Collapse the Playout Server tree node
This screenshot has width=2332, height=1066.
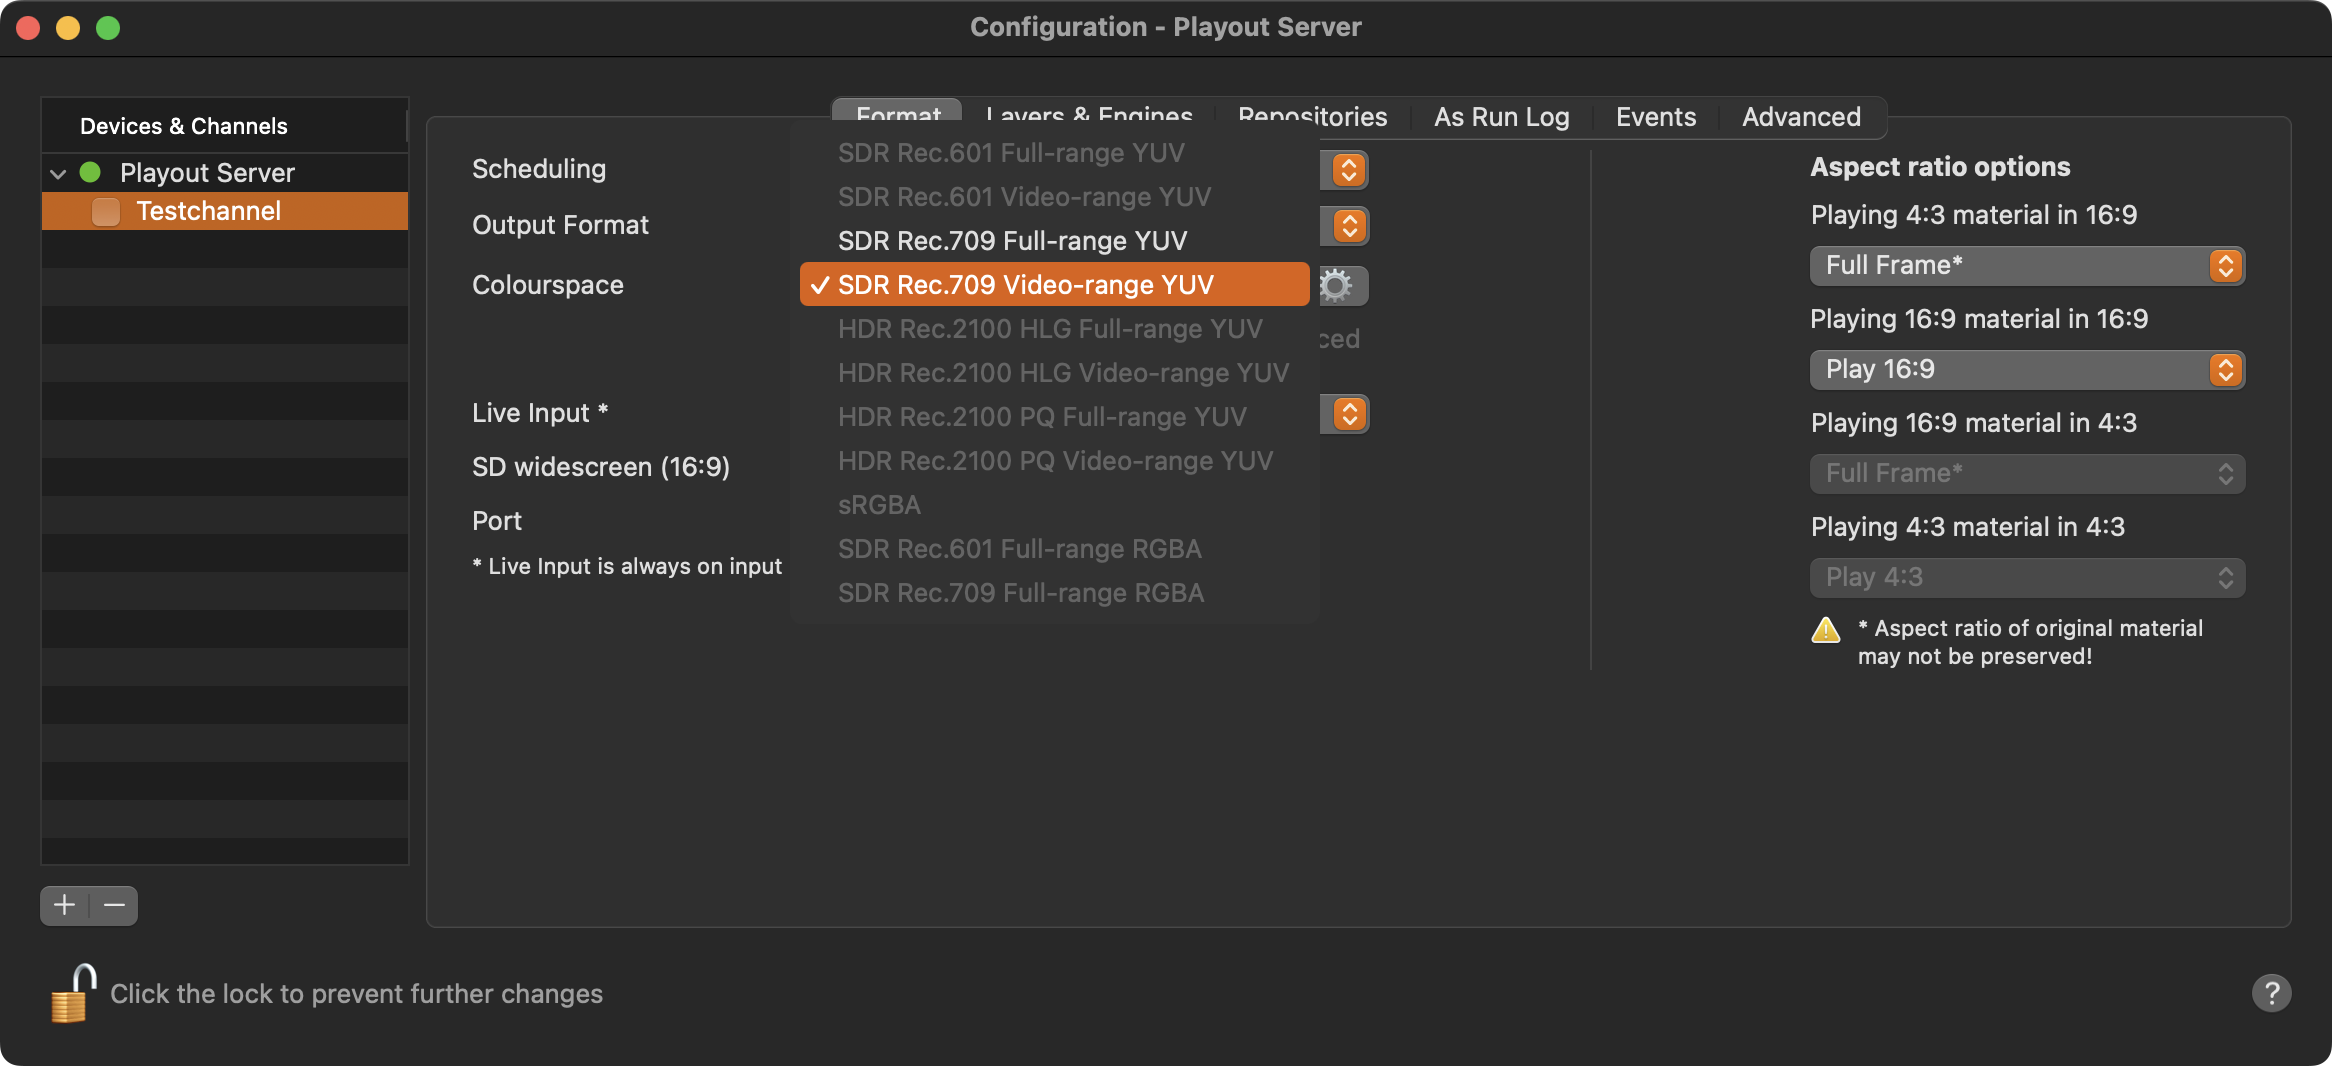point(58,173)
